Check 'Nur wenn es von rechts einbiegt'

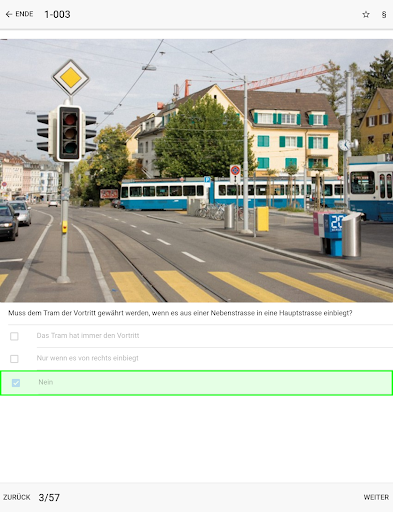[14, 359]
